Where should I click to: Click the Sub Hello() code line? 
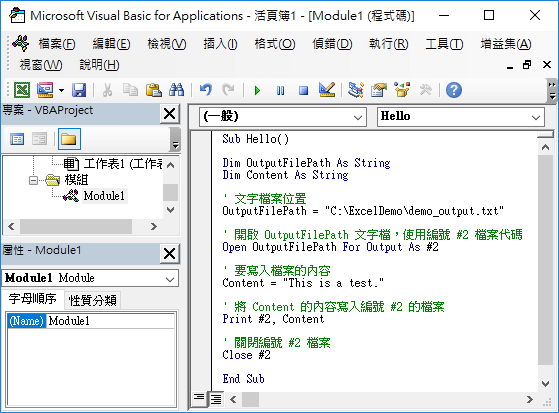point(255,139)
